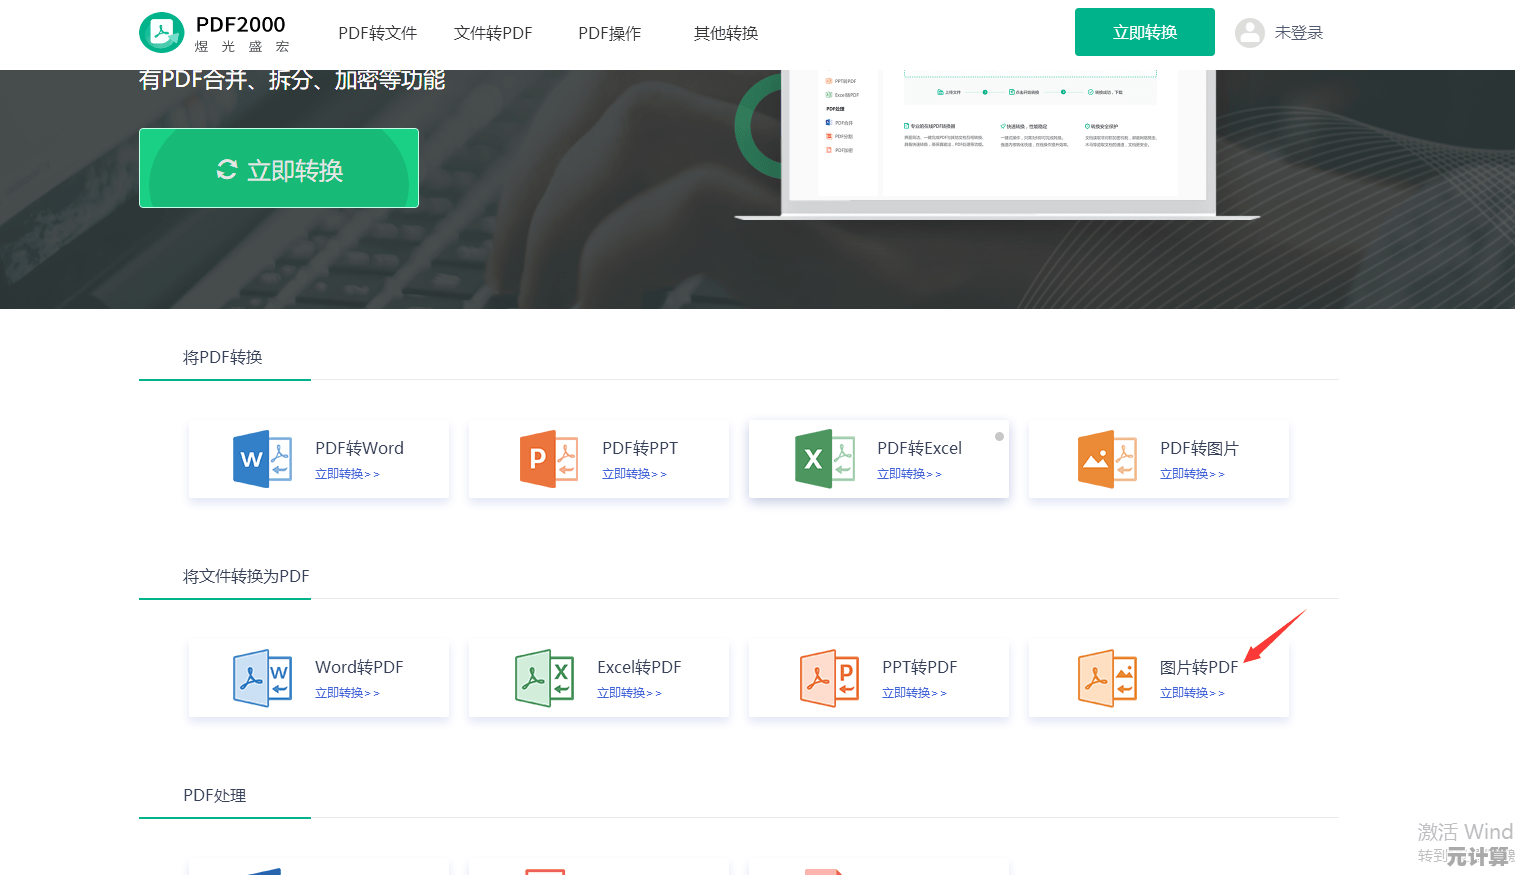Click the 图片转PDF icon
Screen dimensions: 1515x875
1107,678
